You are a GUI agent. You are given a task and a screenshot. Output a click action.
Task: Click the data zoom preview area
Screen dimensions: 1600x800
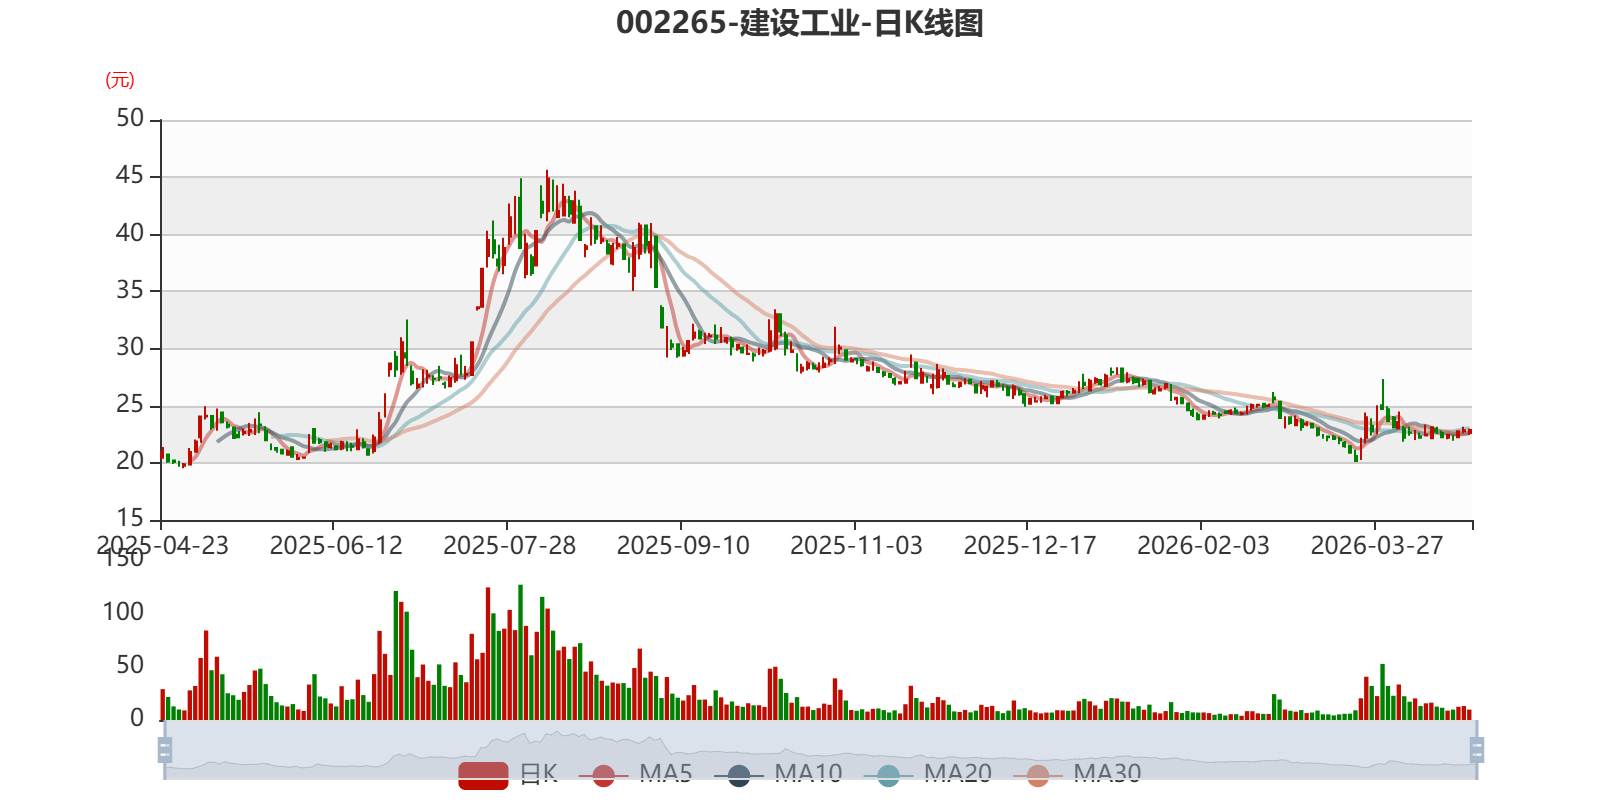click(x=820, y=750)
